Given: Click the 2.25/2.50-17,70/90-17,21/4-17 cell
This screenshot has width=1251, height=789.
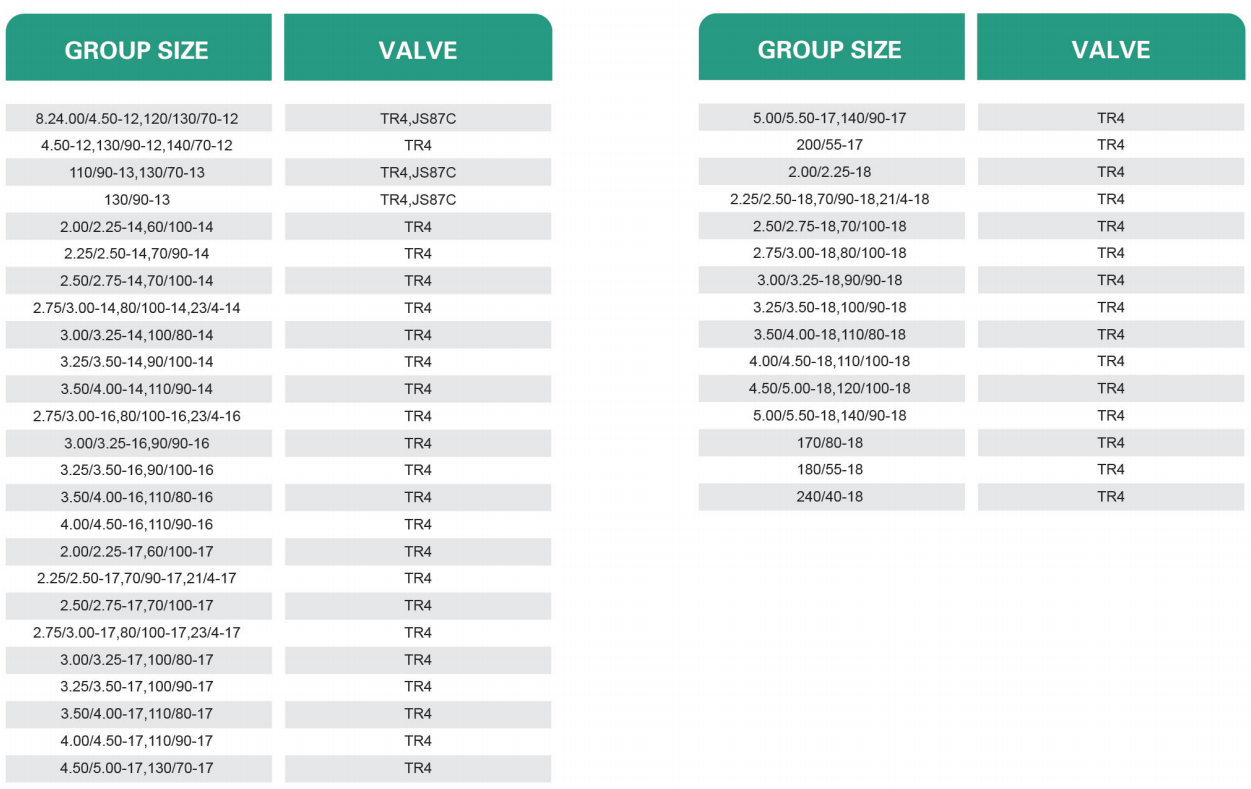Looking at the screenshot, I should click(x=137, y=578).
